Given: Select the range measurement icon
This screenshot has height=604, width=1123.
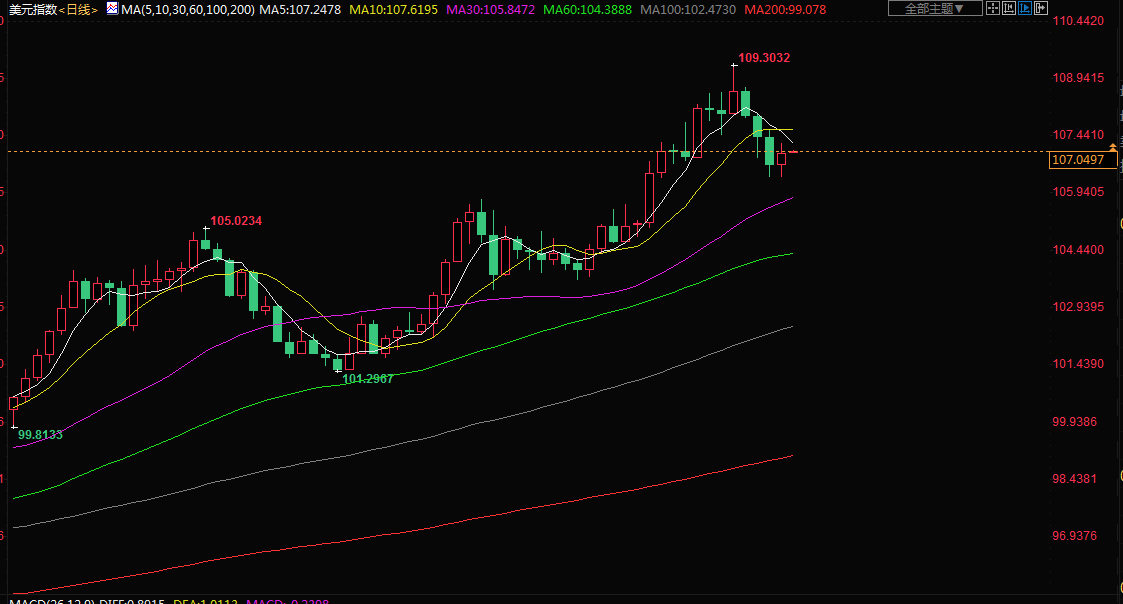Looking at the screenshot, I should (1008, 9).
